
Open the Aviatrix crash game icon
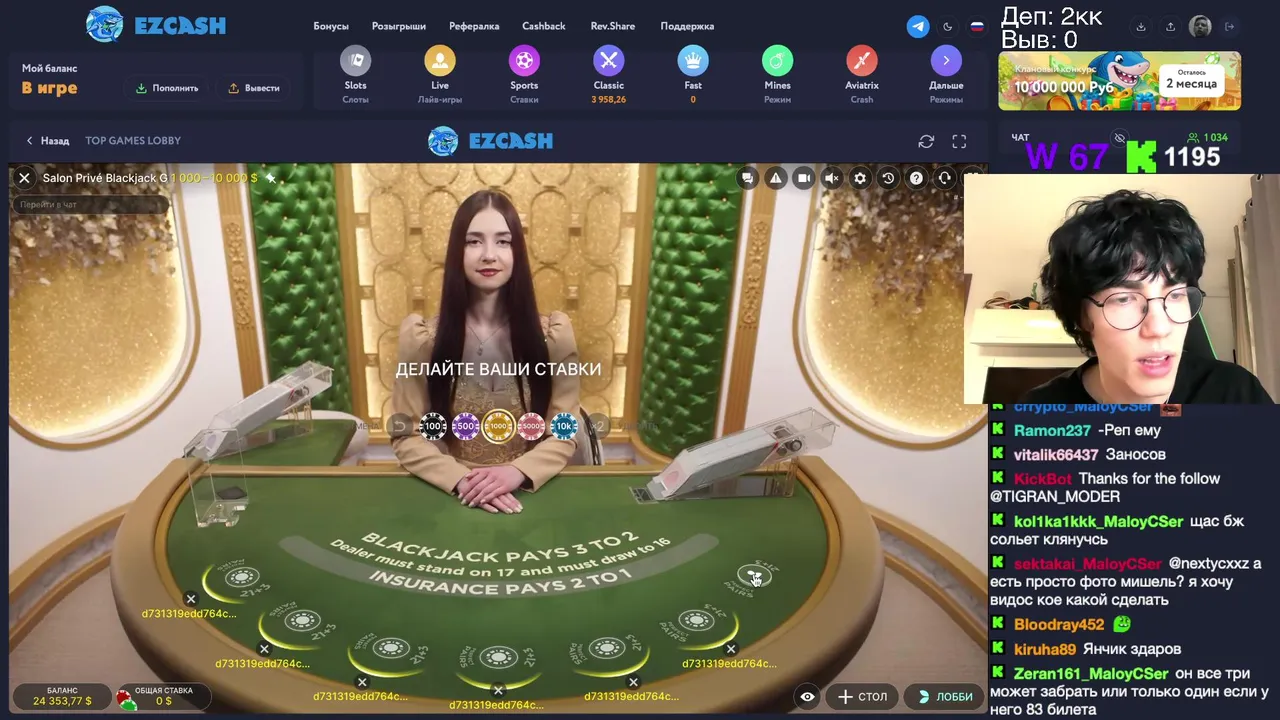coord(862,61)
